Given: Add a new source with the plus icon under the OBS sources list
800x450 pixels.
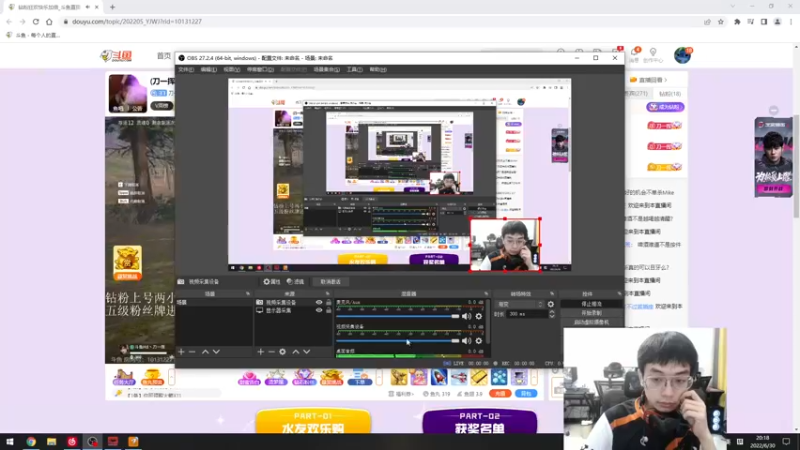Looking at the screenshot, I should click(261, 352).
